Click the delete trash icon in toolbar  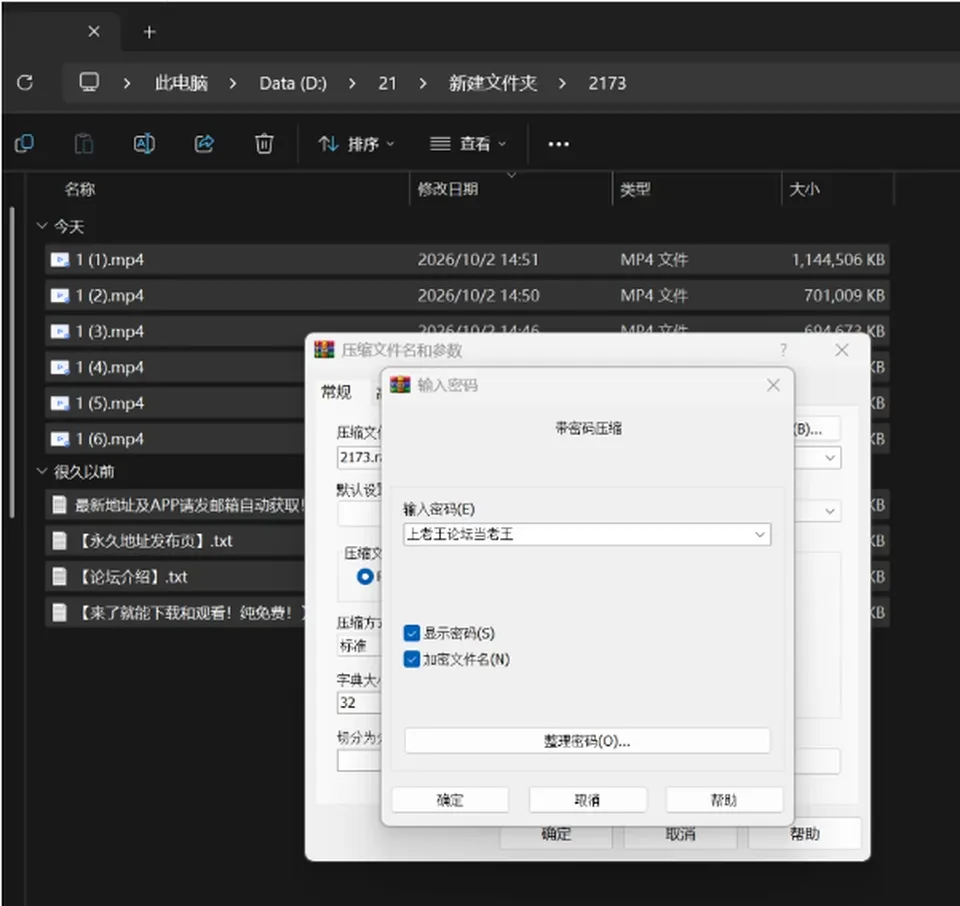click(264, 144)
